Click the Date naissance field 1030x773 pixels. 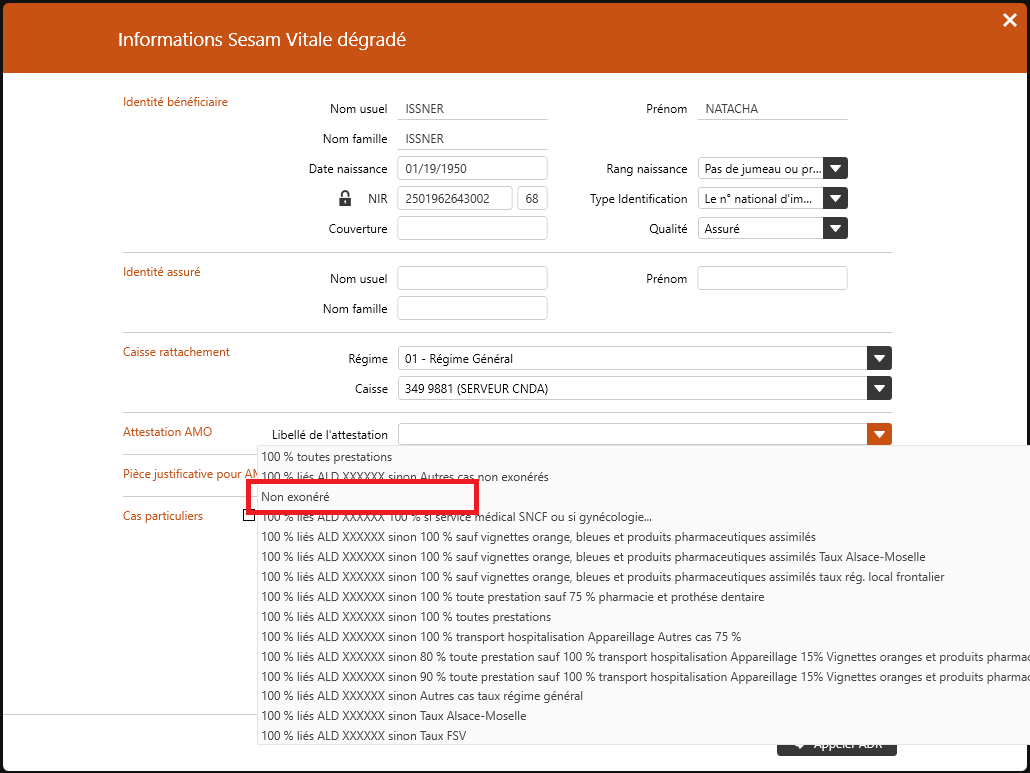472,169
